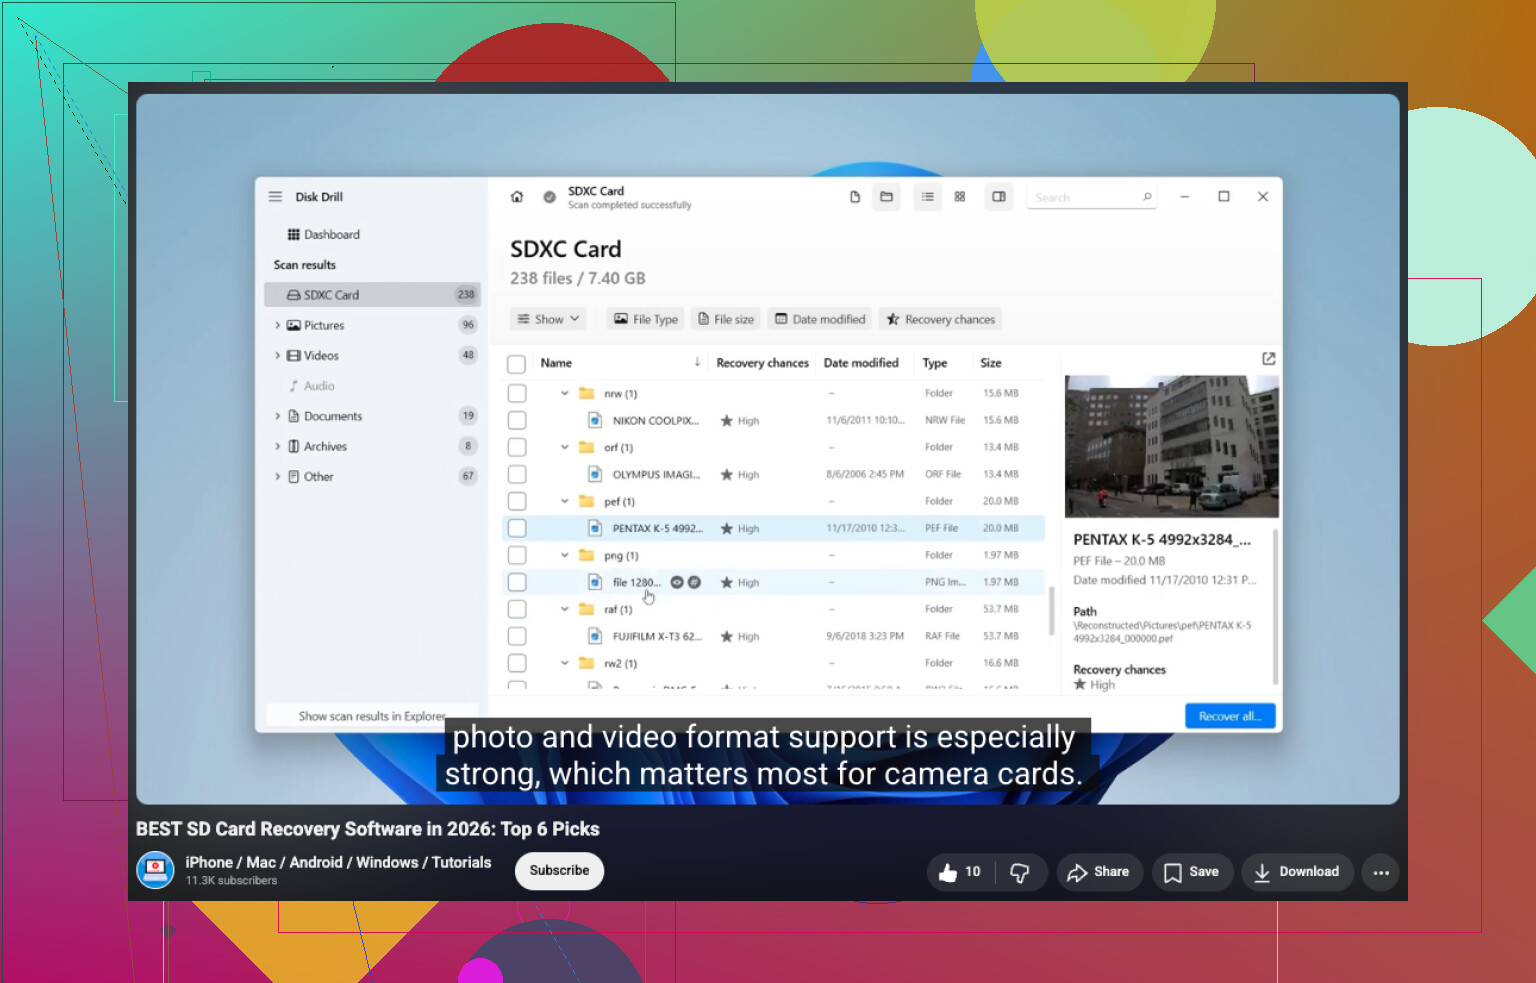
Task: Open preview in external window icon
Action: click(x=1268, y=359)
